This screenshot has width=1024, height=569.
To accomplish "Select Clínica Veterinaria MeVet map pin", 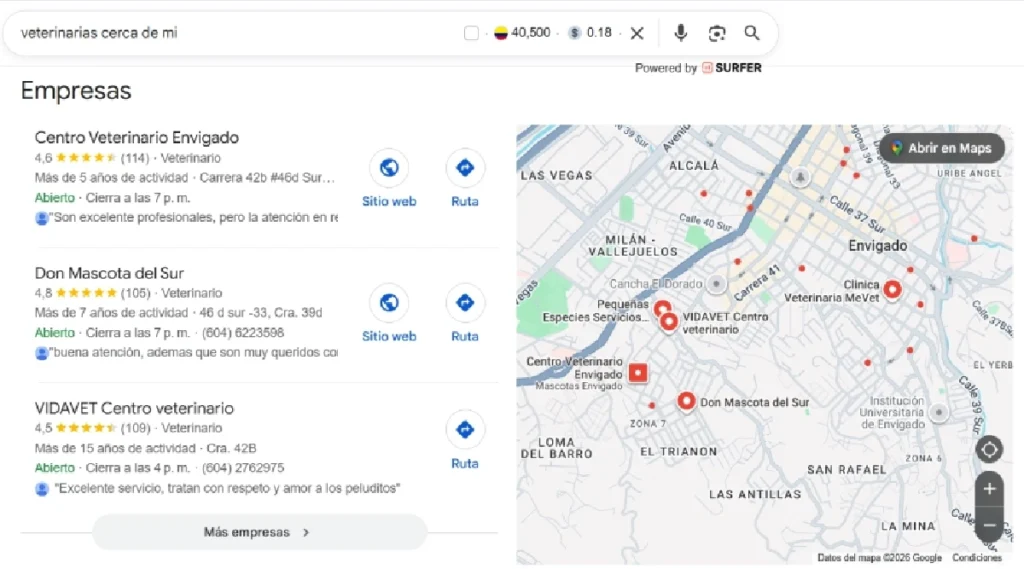I will 892,289.
